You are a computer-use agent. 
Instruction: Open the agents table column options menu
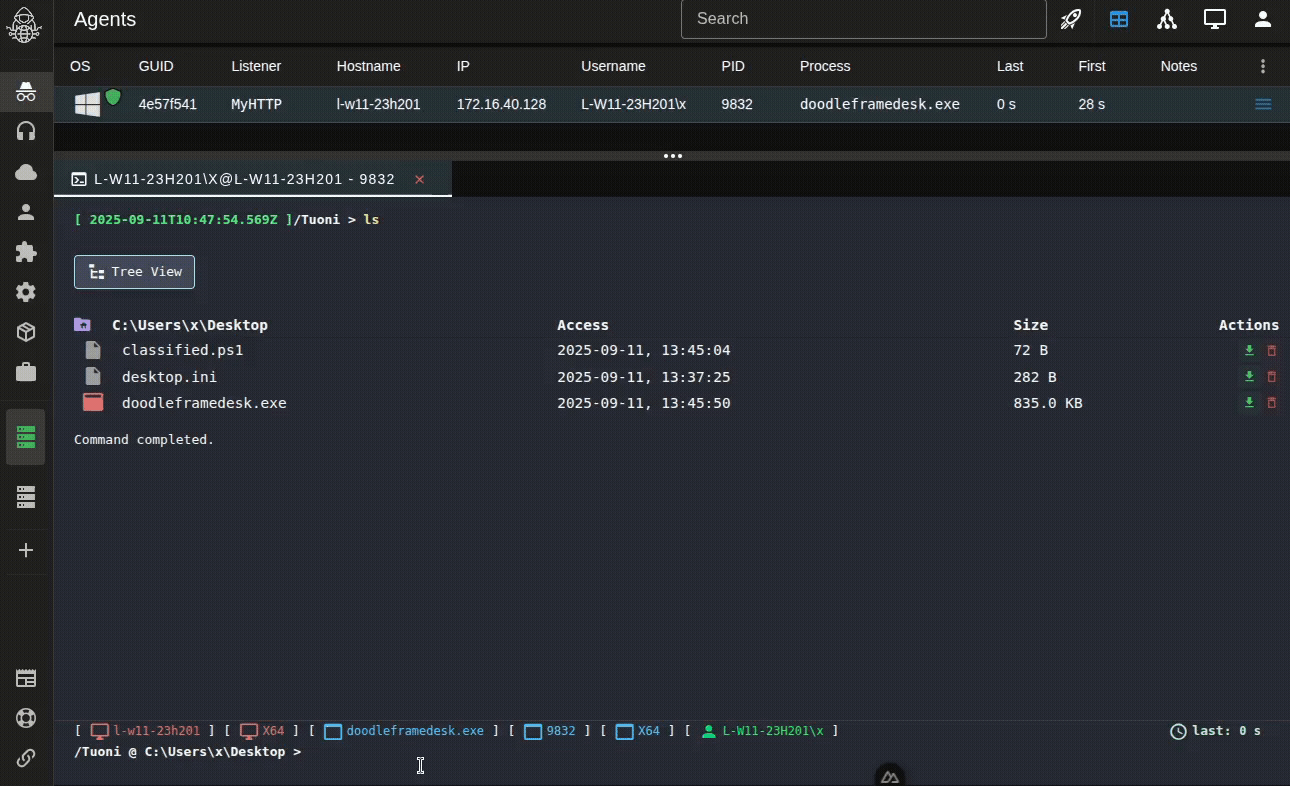tap(1263, 66)
